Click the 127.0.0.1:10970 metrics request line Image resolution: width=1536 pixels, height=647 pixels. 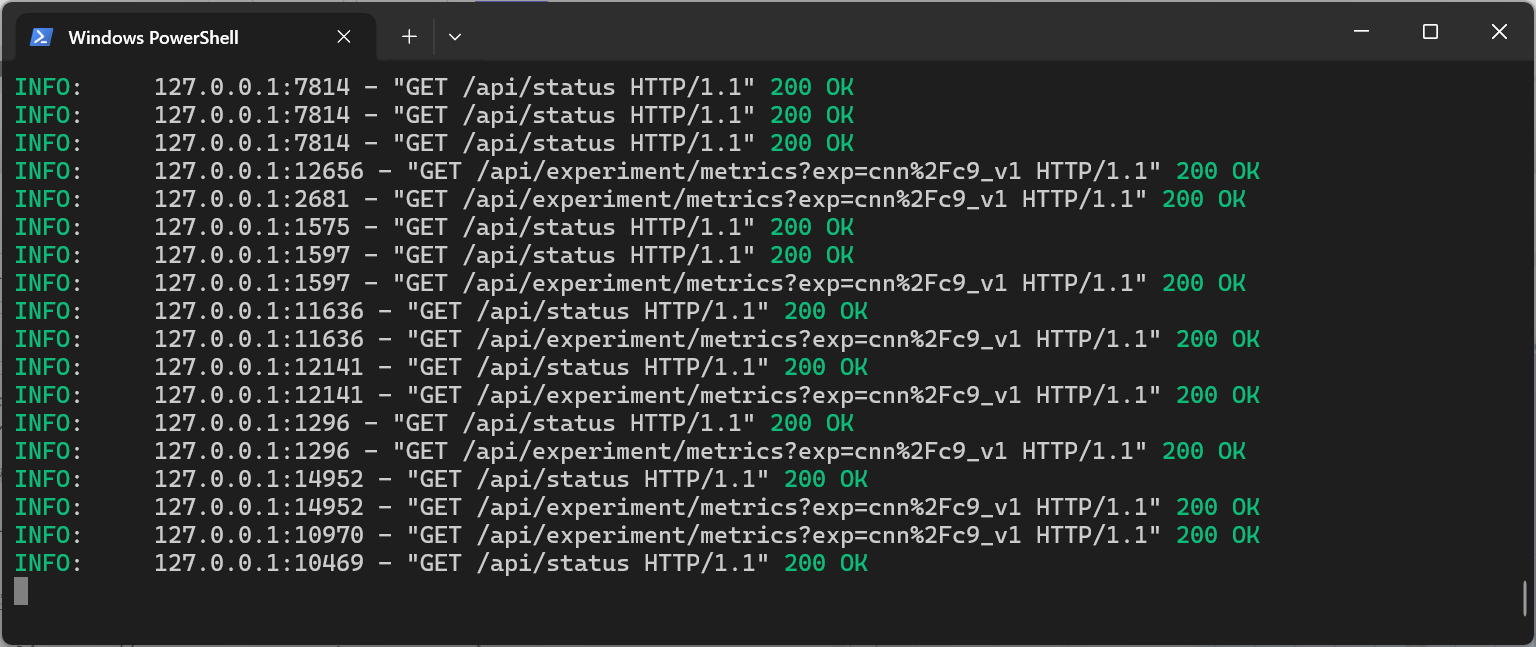tap(637, 535)
